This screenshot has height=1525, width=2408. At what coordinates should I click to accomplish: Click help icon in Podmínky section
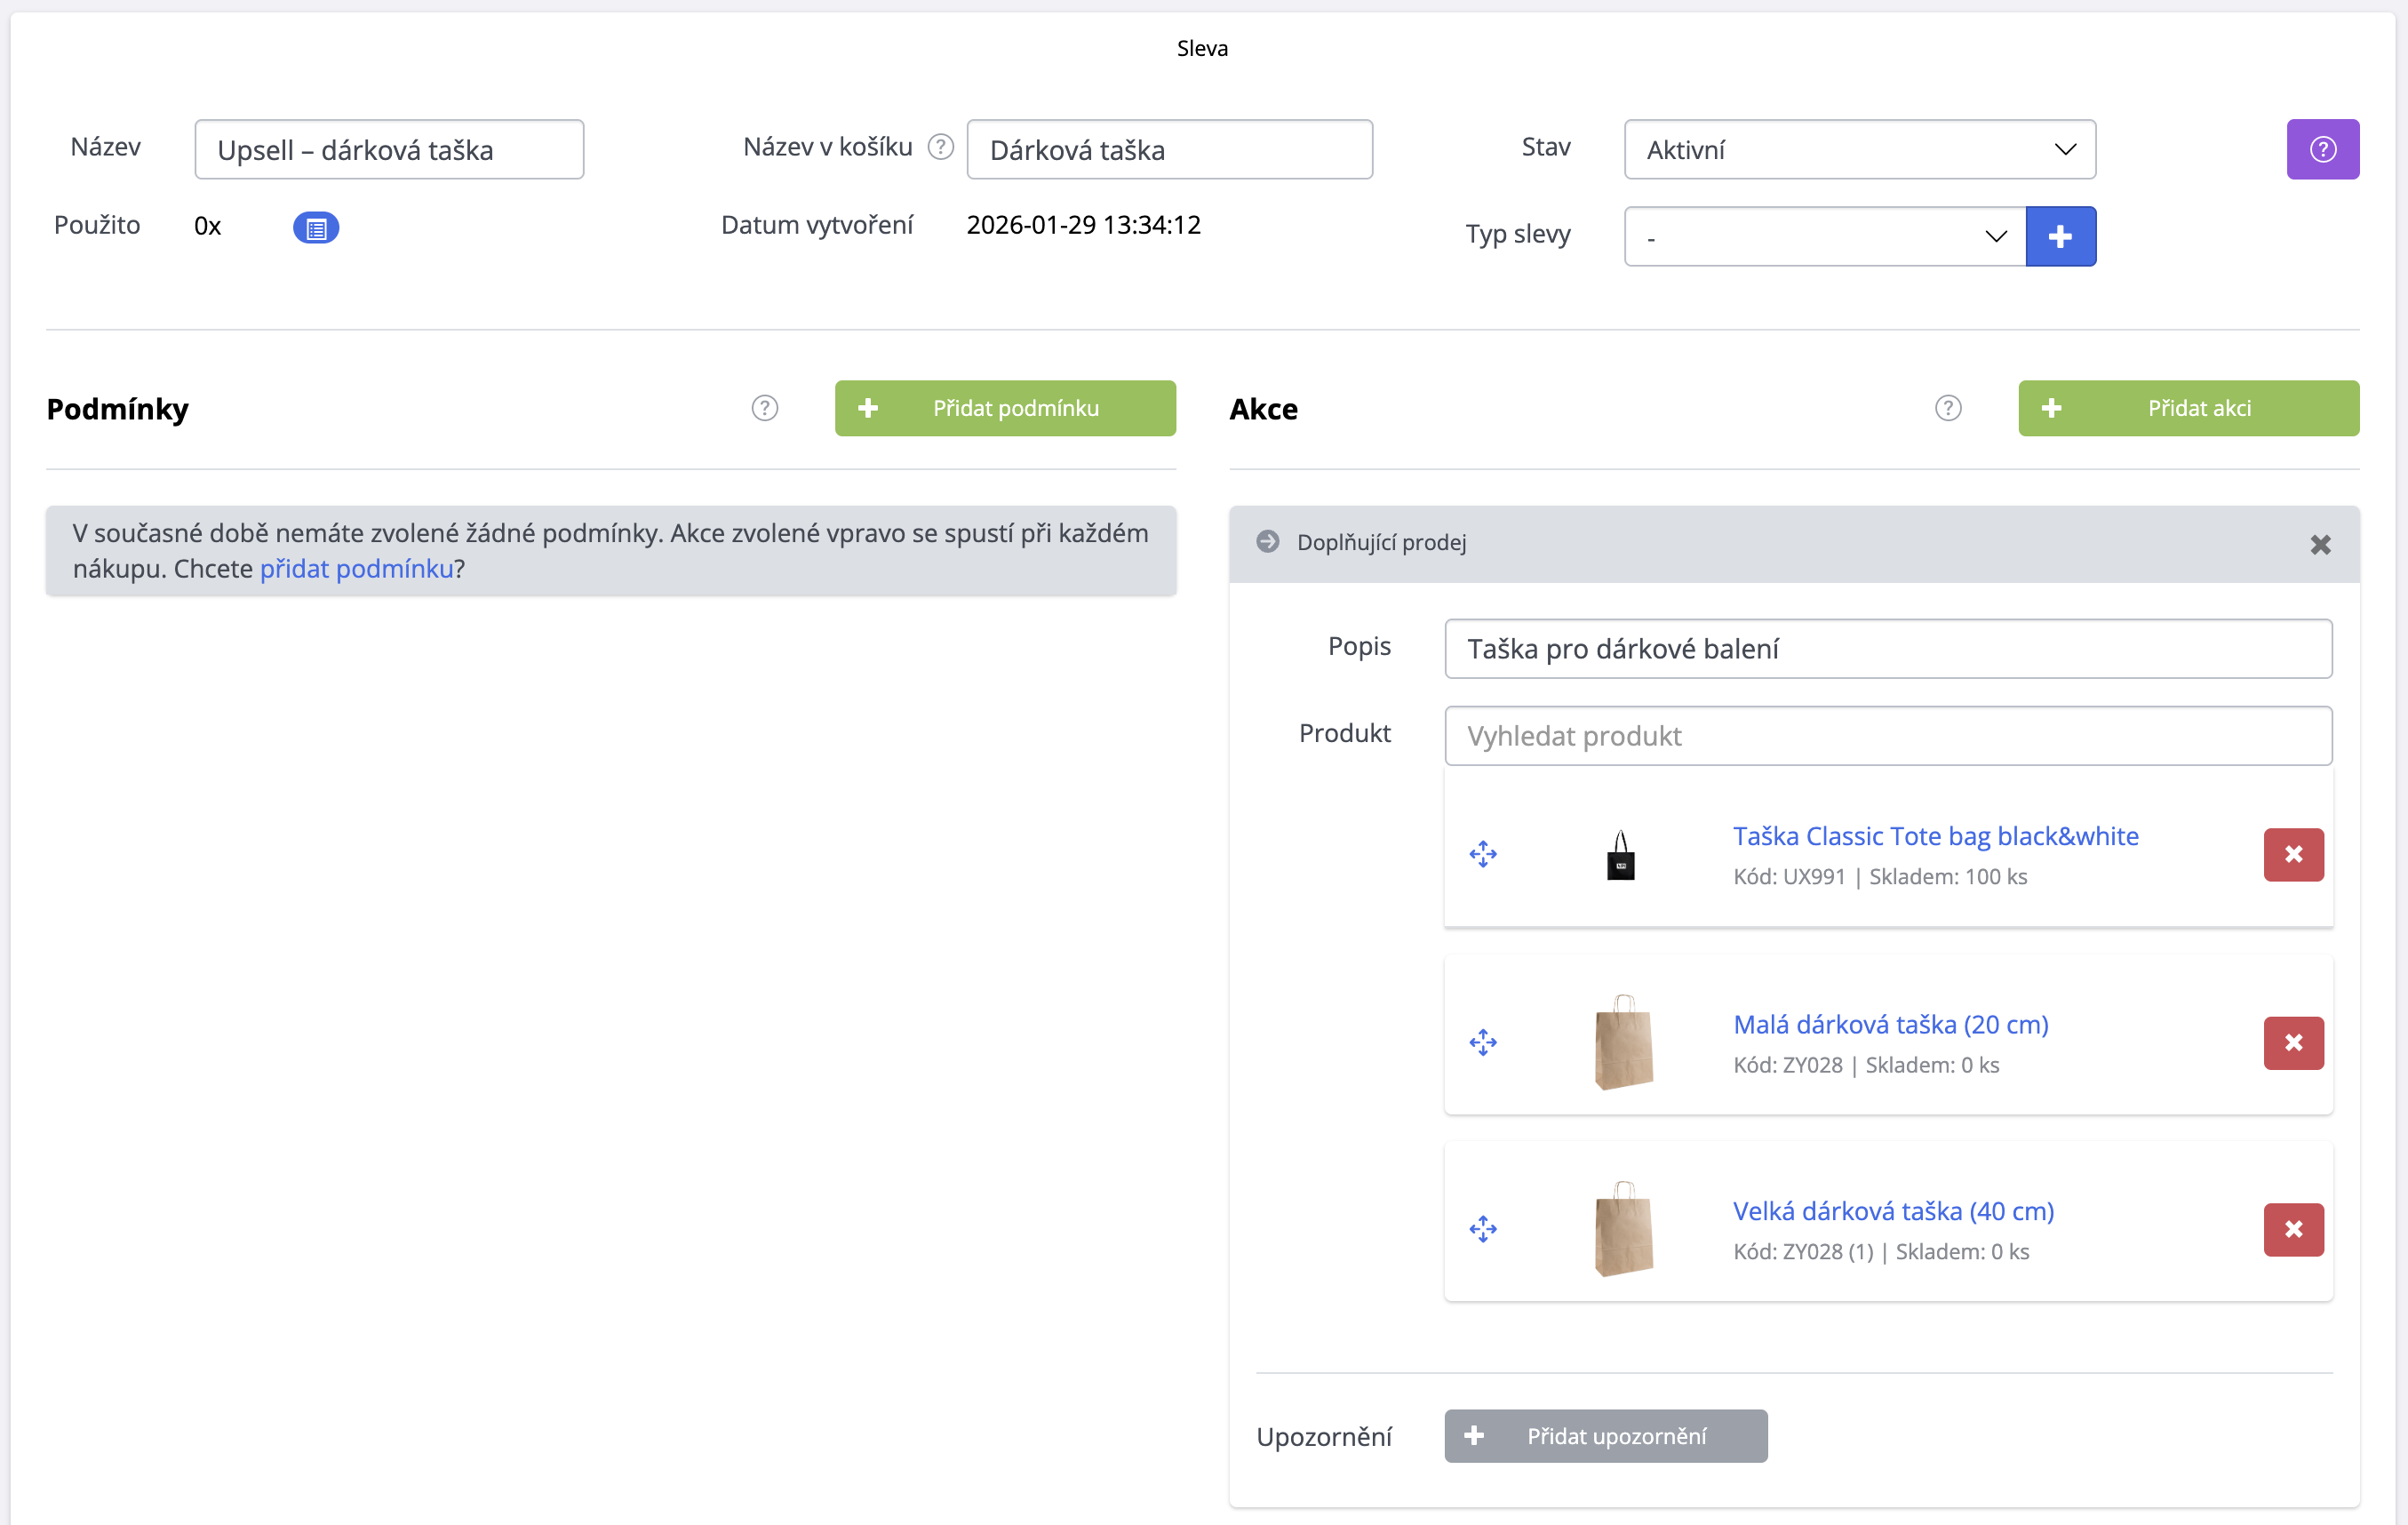[x=765, y=408]
